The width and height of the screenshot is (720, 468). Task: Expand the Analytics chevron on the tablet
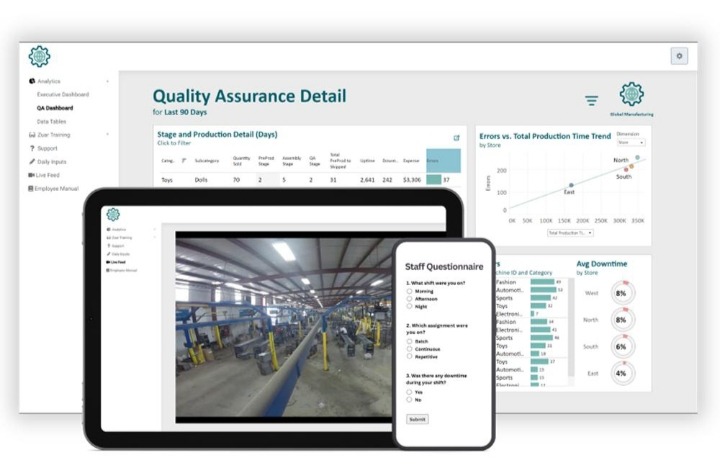coord(155,229)
